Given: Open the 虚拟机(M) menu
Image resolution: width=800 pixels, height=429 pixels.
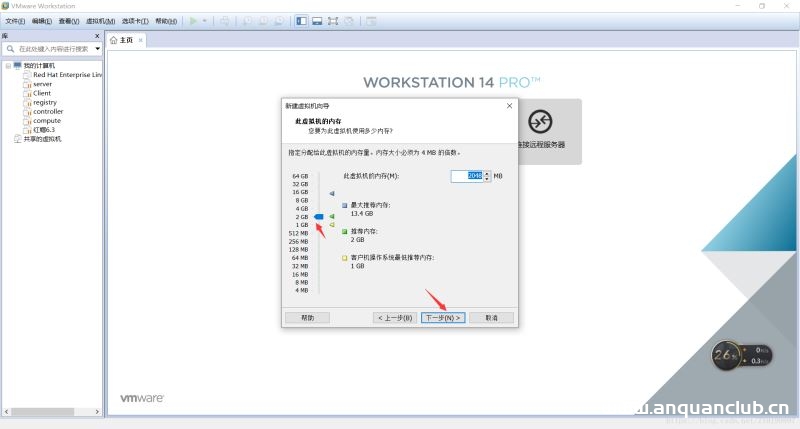Looking at the screenshot, I should coord(101,21).
